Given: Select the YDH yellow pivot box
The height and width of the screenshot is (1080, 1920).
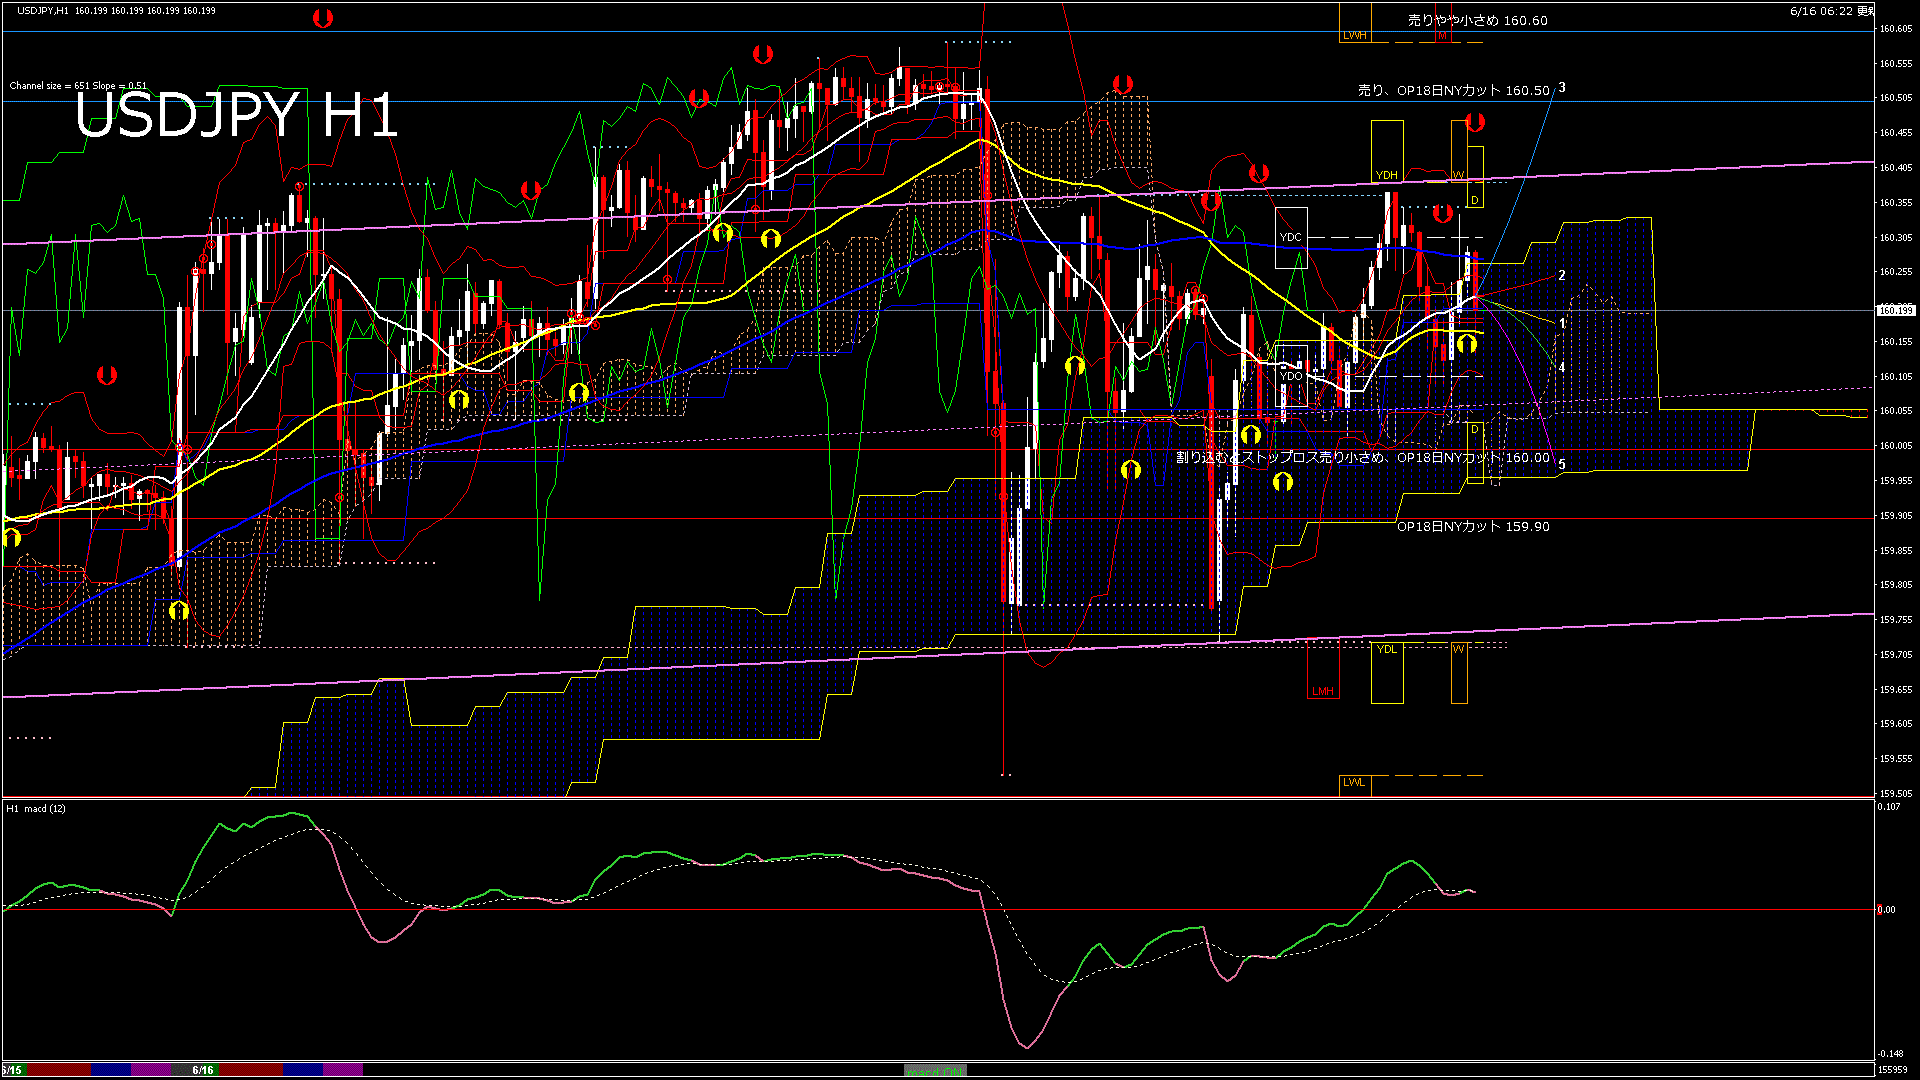Looking at the screenshot, I should [1386, 151].
